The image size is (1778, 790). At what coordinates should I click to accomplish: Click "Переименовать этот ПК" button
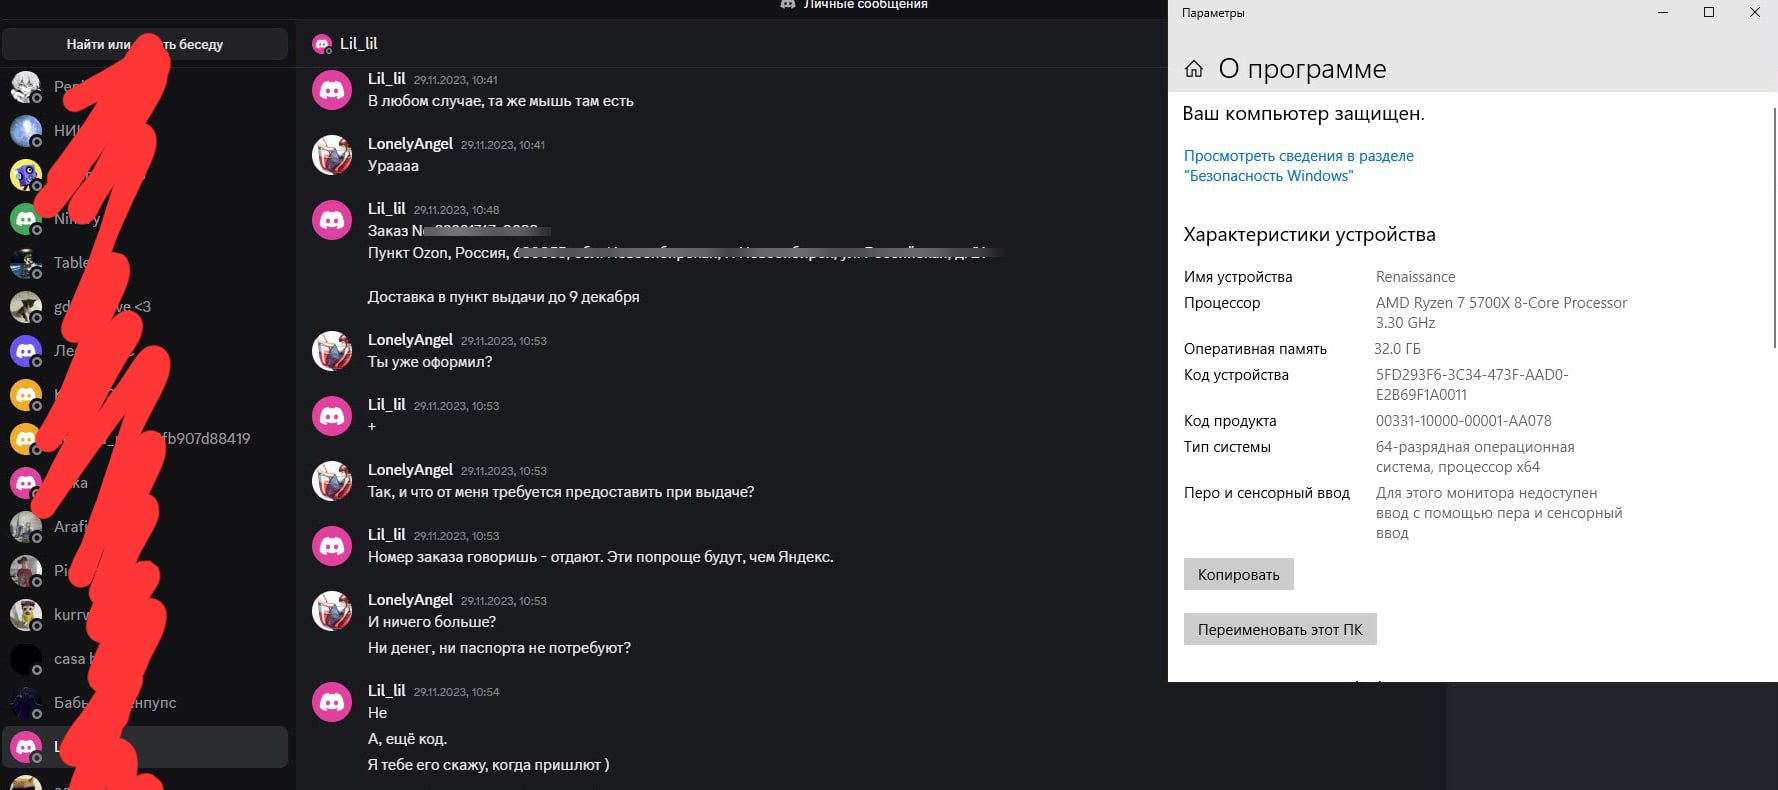(1280, 629)
